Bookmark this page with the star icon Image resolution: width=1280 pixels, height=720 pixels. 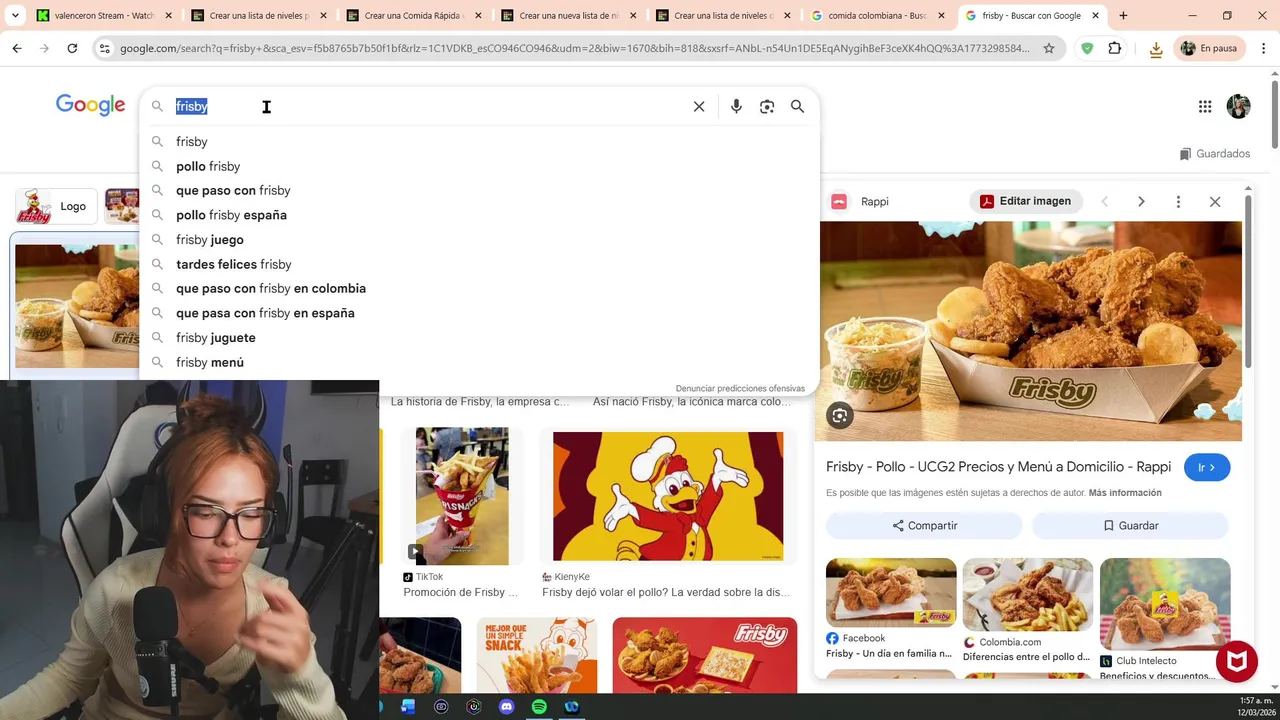click(1049, 48)
